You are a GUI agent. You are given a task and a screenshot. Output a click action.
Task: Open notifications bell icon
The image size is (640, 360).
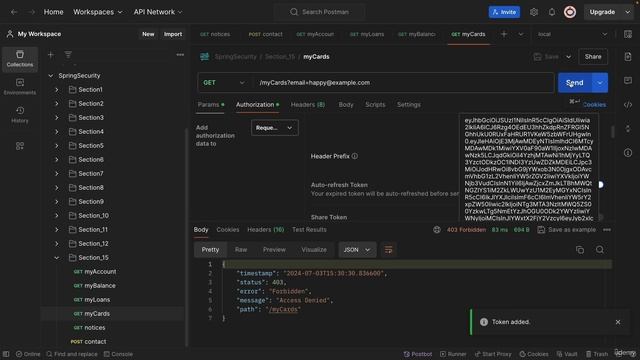pyautogui.click(x=552, y=12)
